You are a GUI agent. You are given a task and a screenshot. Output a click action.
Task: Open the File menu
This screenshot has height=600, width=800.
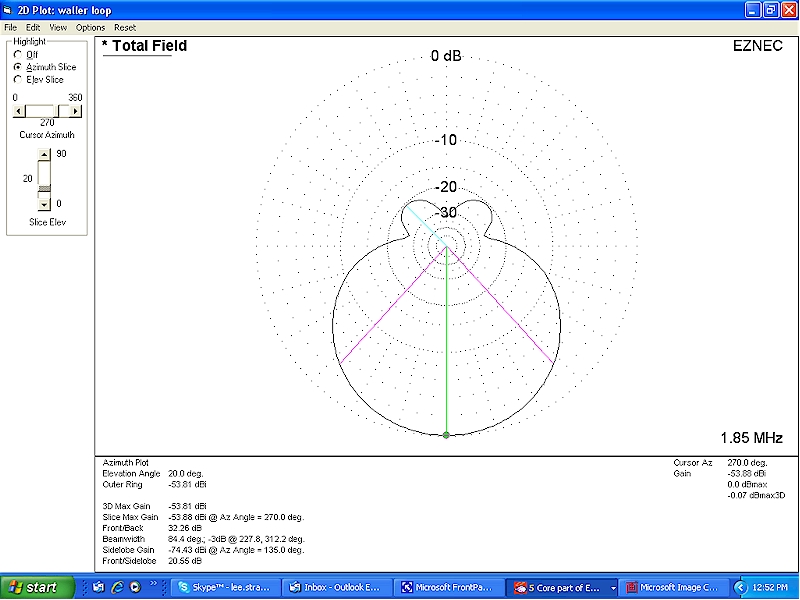click(11, 27)
